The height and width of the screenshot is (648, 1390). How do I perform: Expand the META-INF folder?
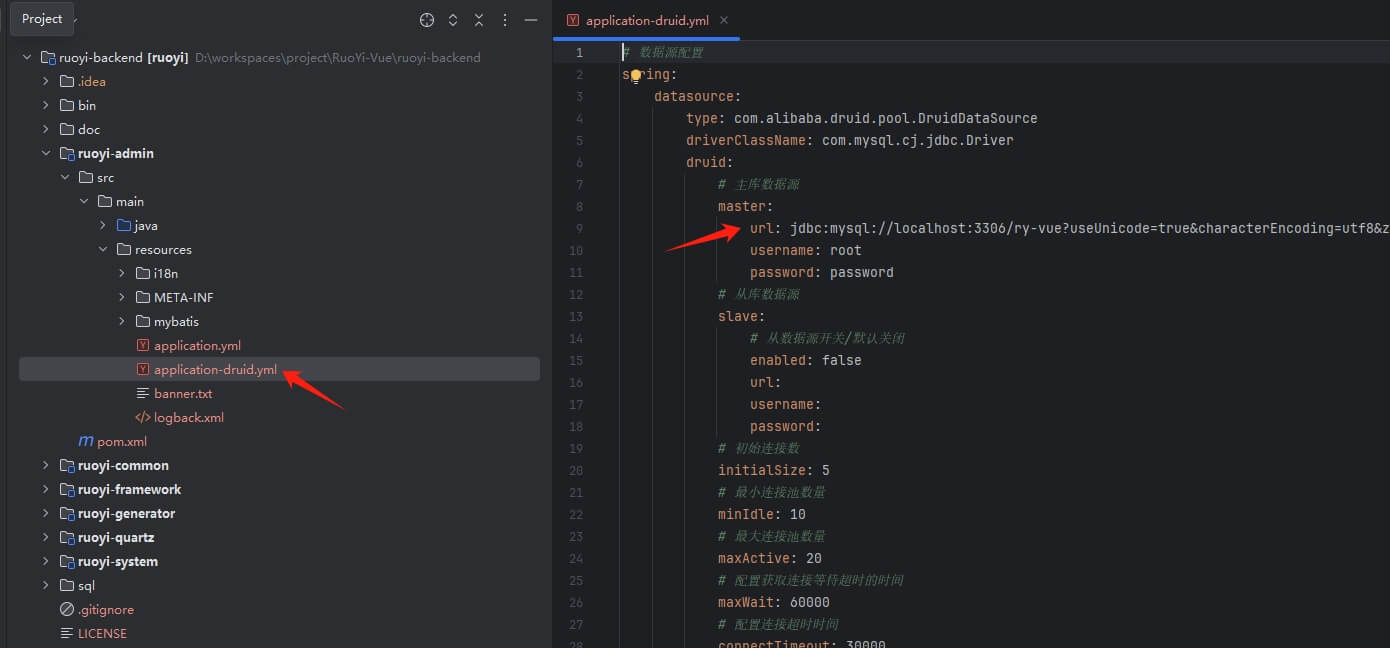tap(122, 298)
